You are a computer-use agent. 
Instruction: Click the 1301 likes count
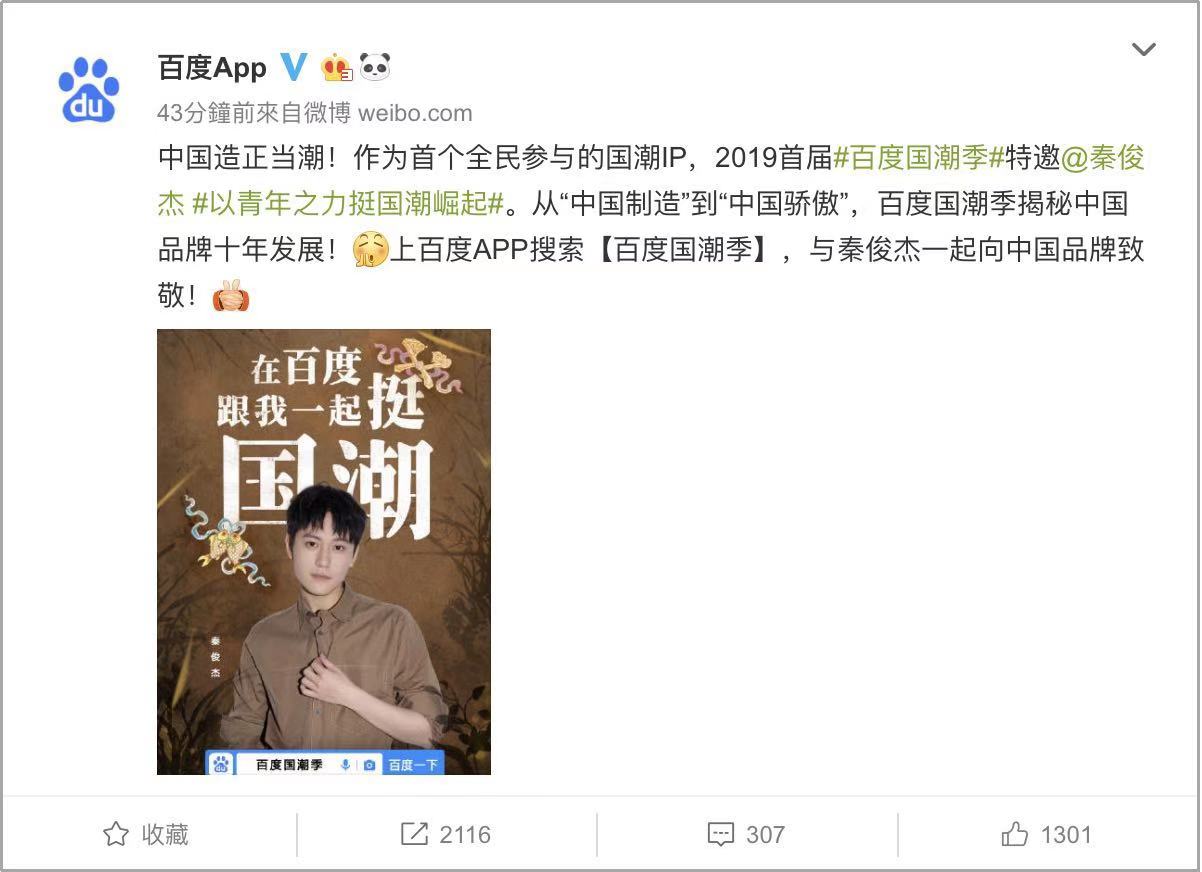click(x=1065, y=834)
